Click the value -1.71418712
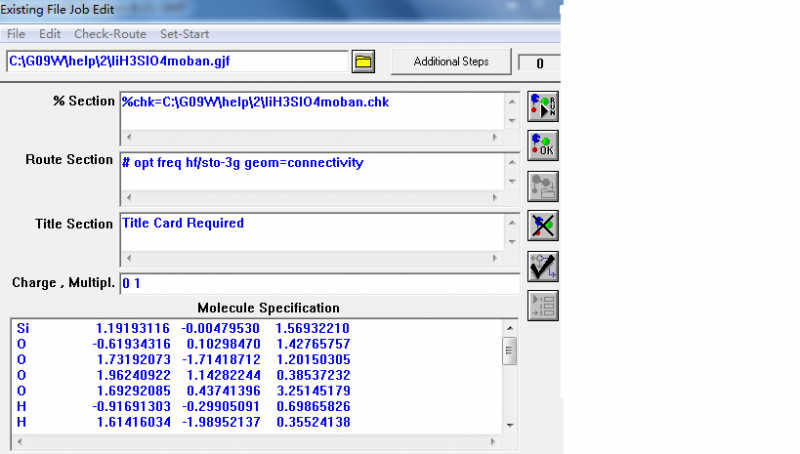The image size is (800, 454). click(221, 360)
